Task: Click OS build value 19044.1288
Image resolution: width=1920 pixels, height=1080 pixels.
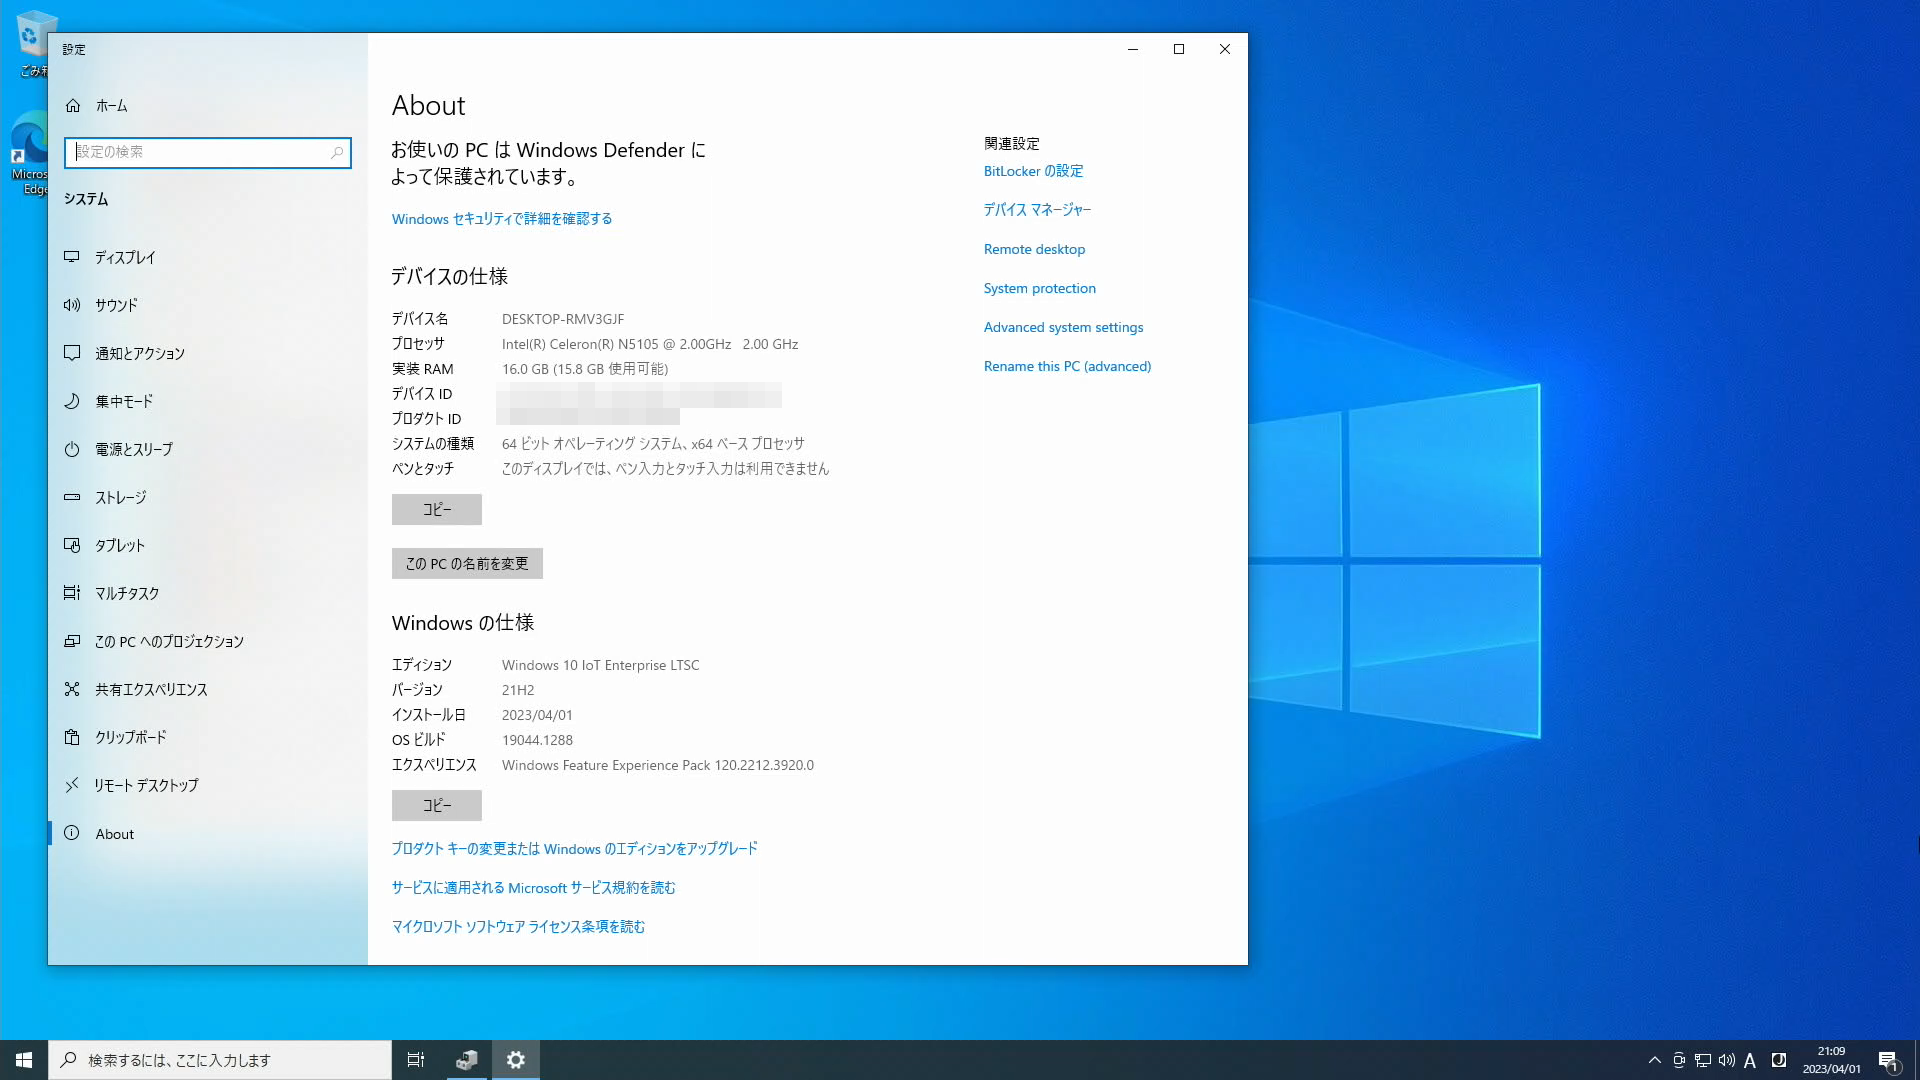Action: pos(537,740)
